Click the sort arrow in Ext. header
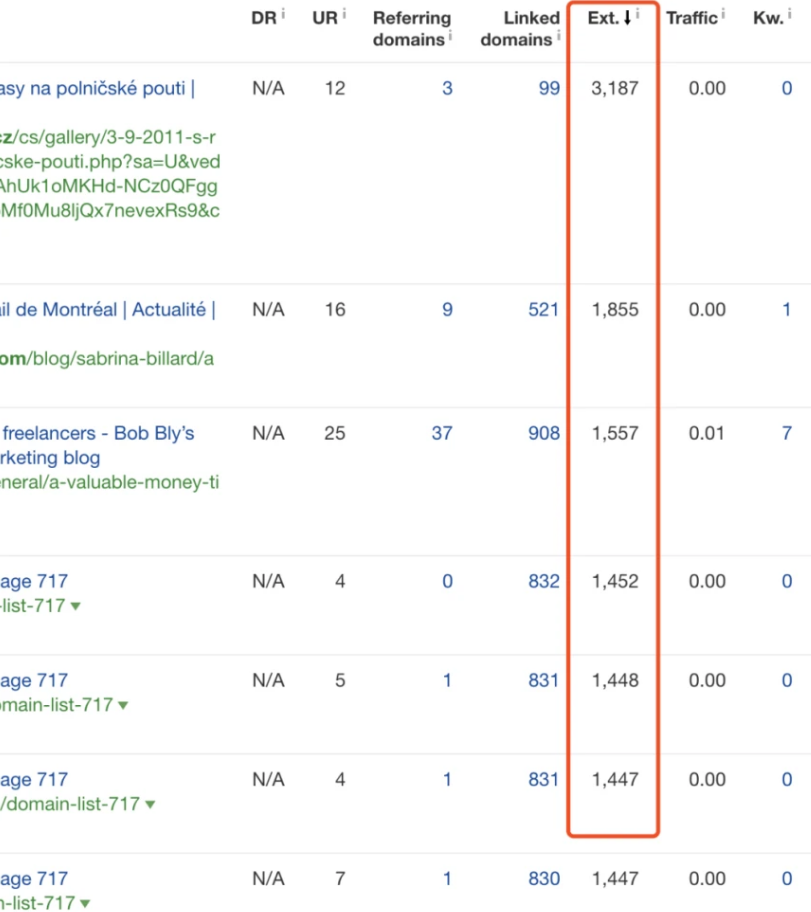This screenshot has width=811, height=912. click(x=627, y=18)
